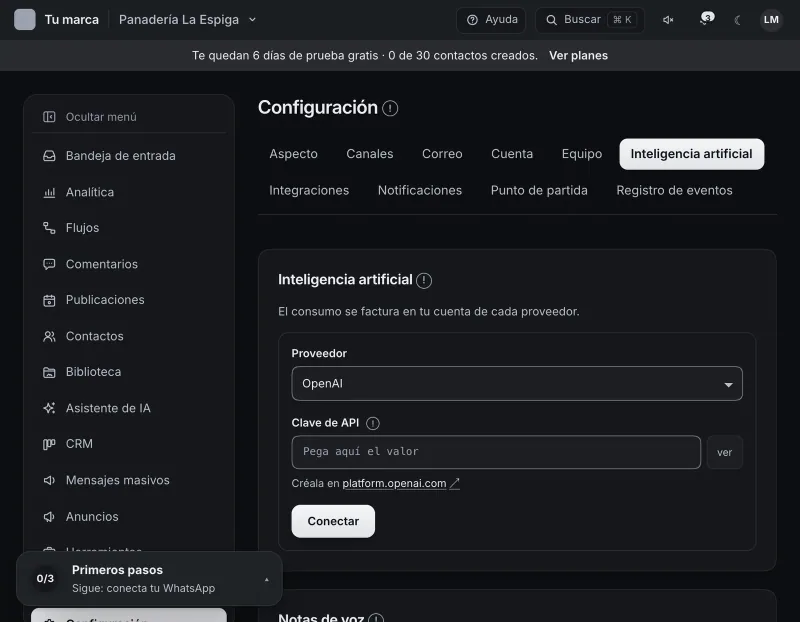Click Sigue: conecta tu WhatsApp text
The height and width of the screenshot is (622, 800).
pyautogui.click(x=143, y=588)
